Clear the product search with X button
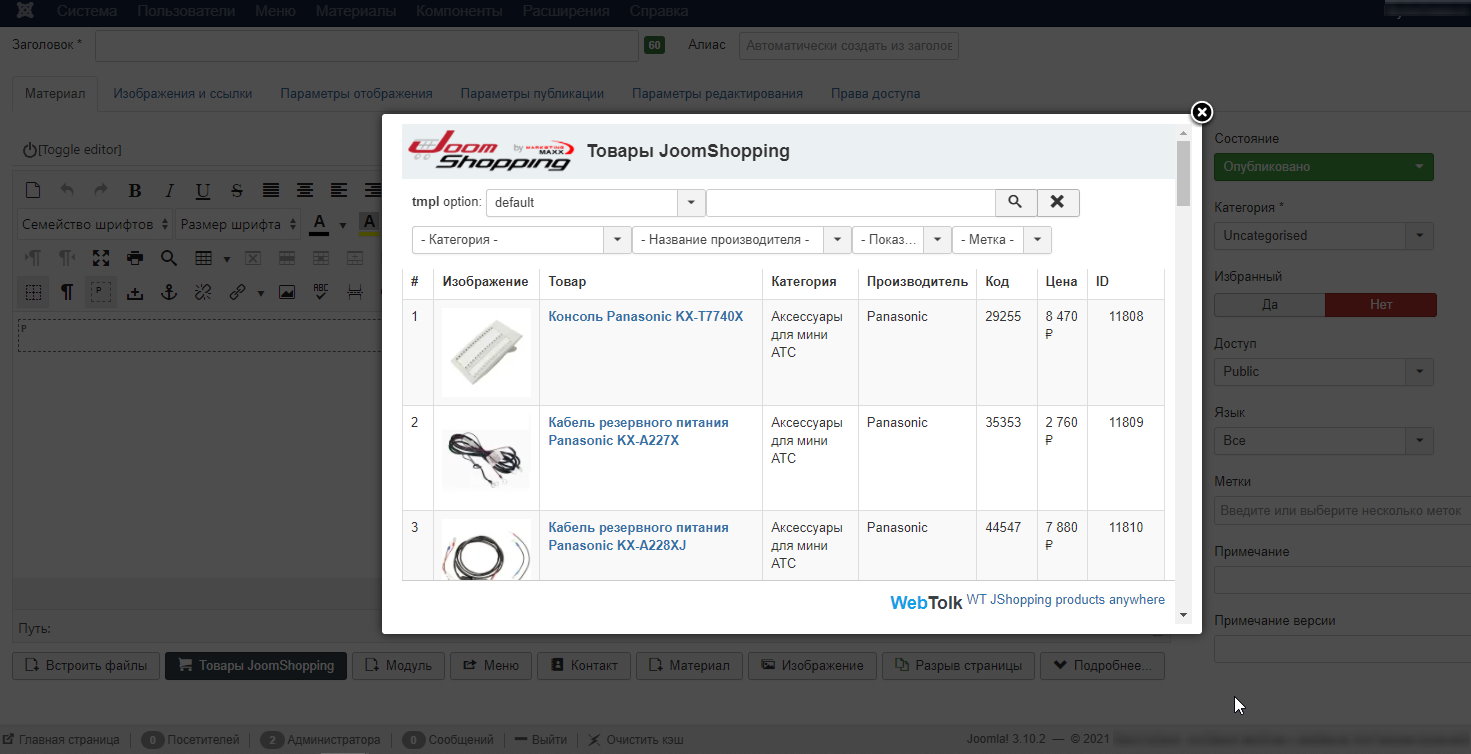 point(1058,202)
